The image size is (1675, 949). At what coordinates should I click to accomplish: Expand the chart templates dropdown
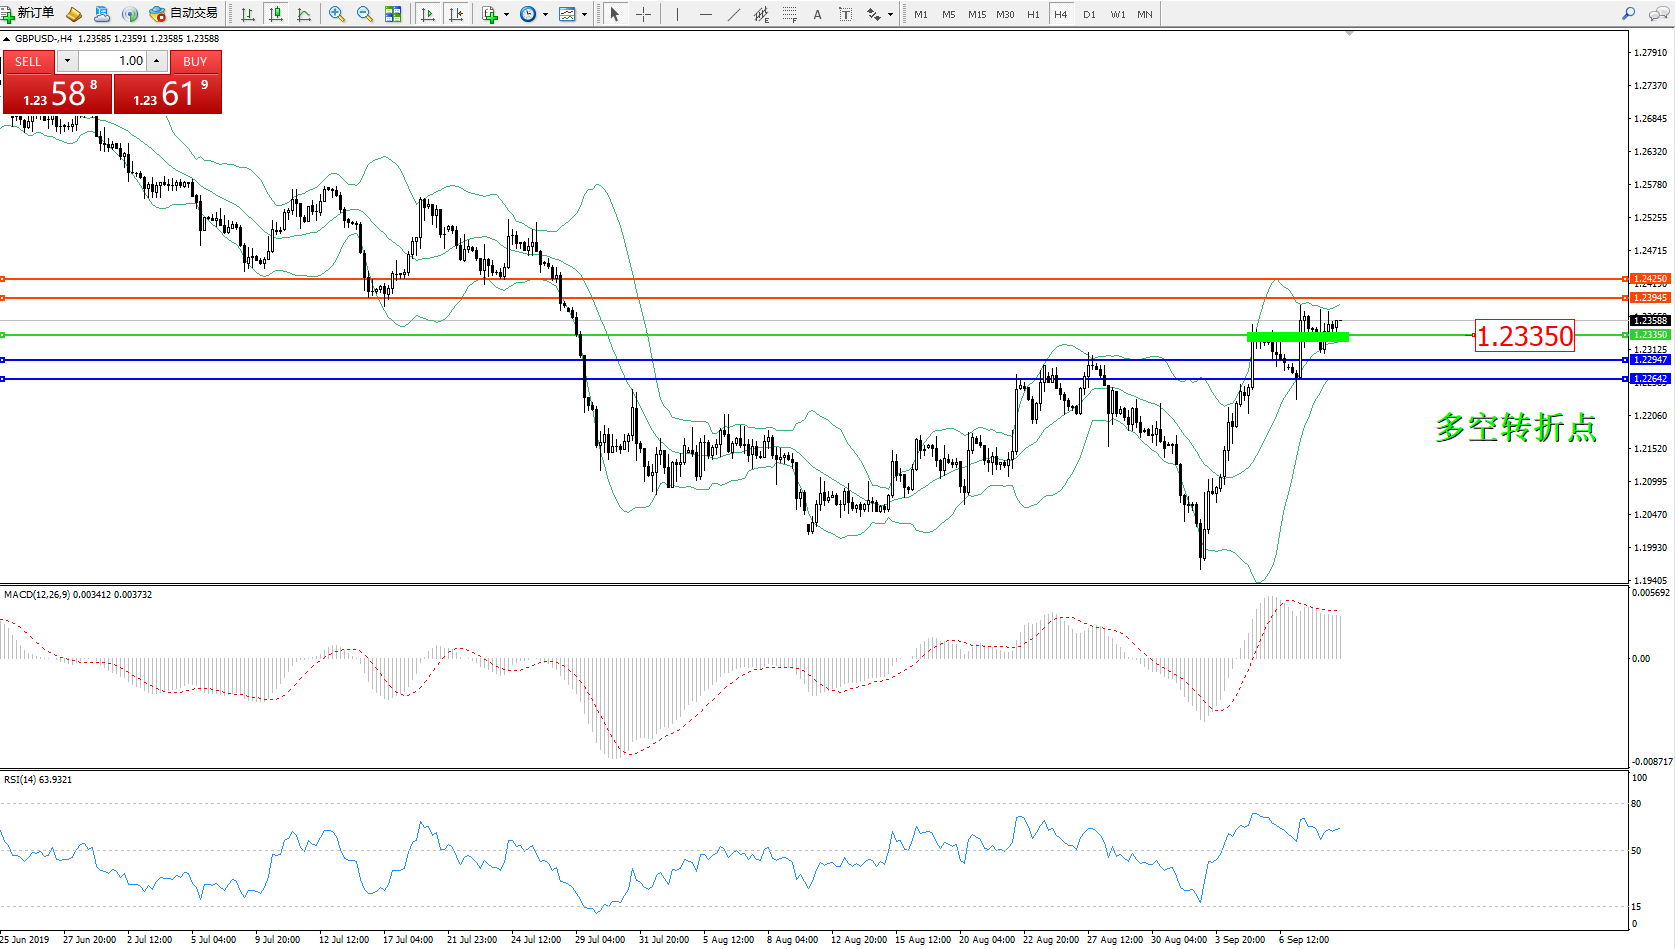[584, 14]
